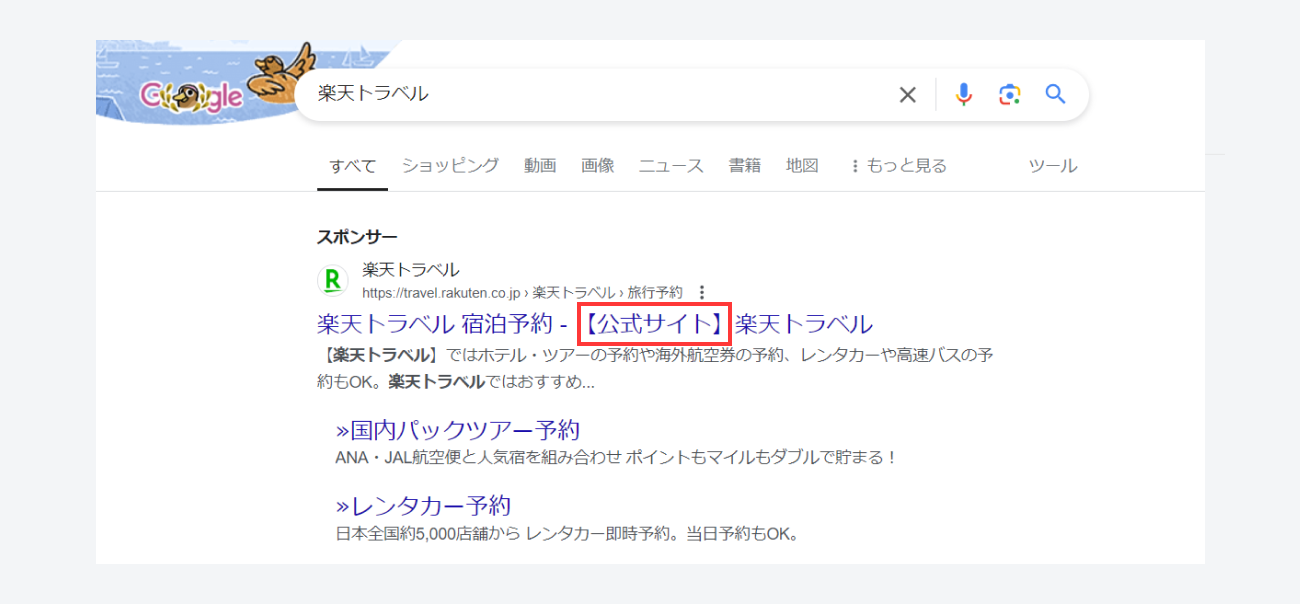Click the 【楽天トラベル】ではホテル snippet text
Viewport: 1300px width, 604px height.
(x=655, y=368)
